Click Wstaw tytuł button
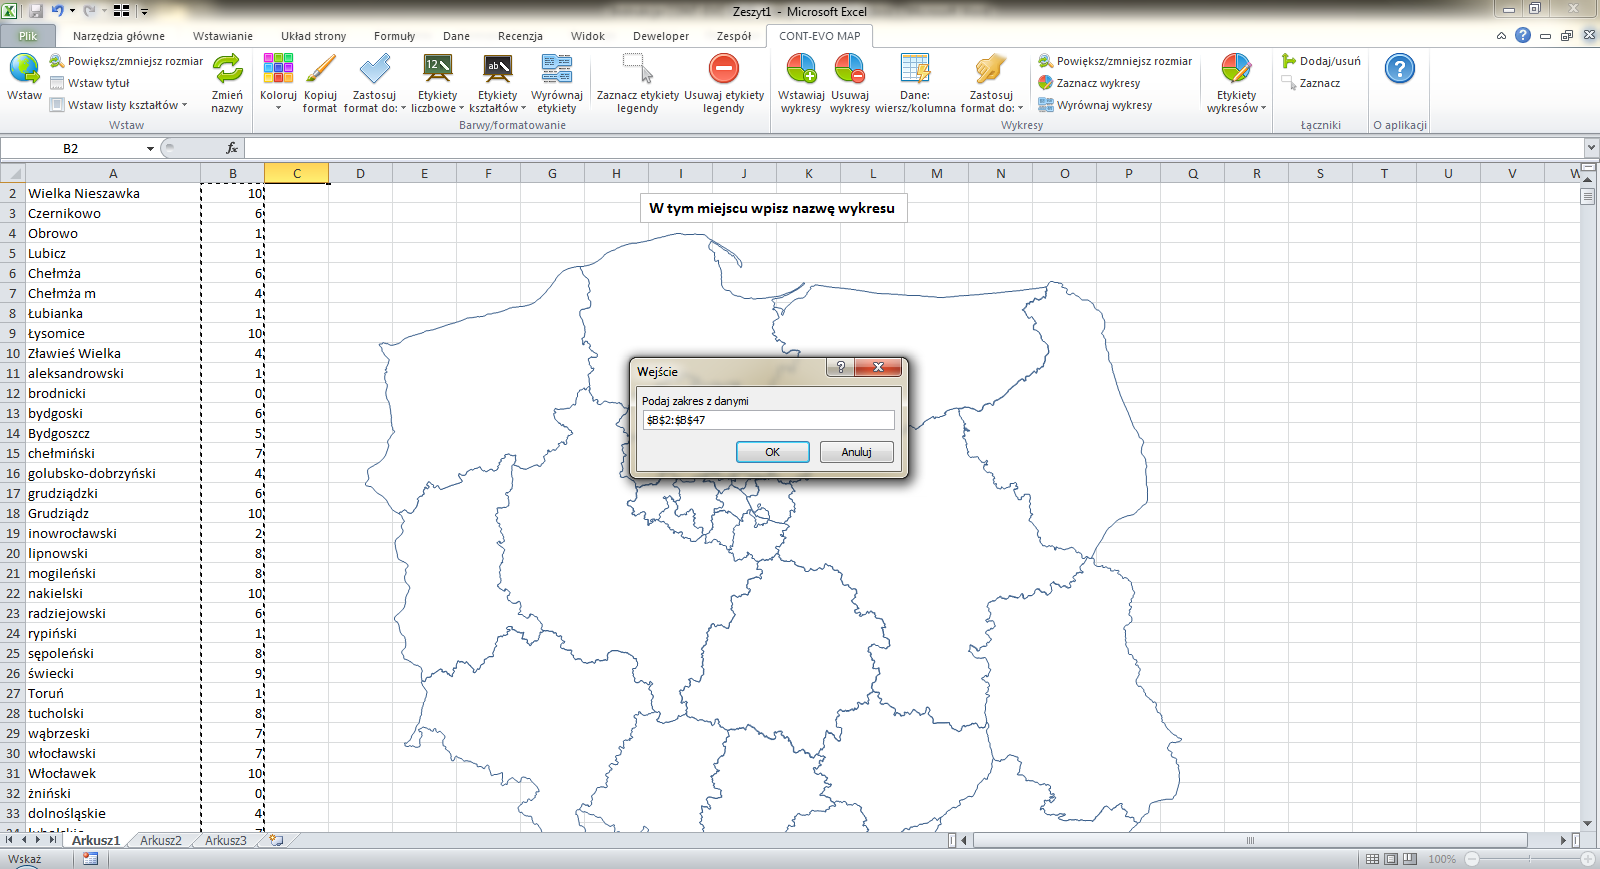This screenshot has width=1600, height=869. tap(90, 83)
